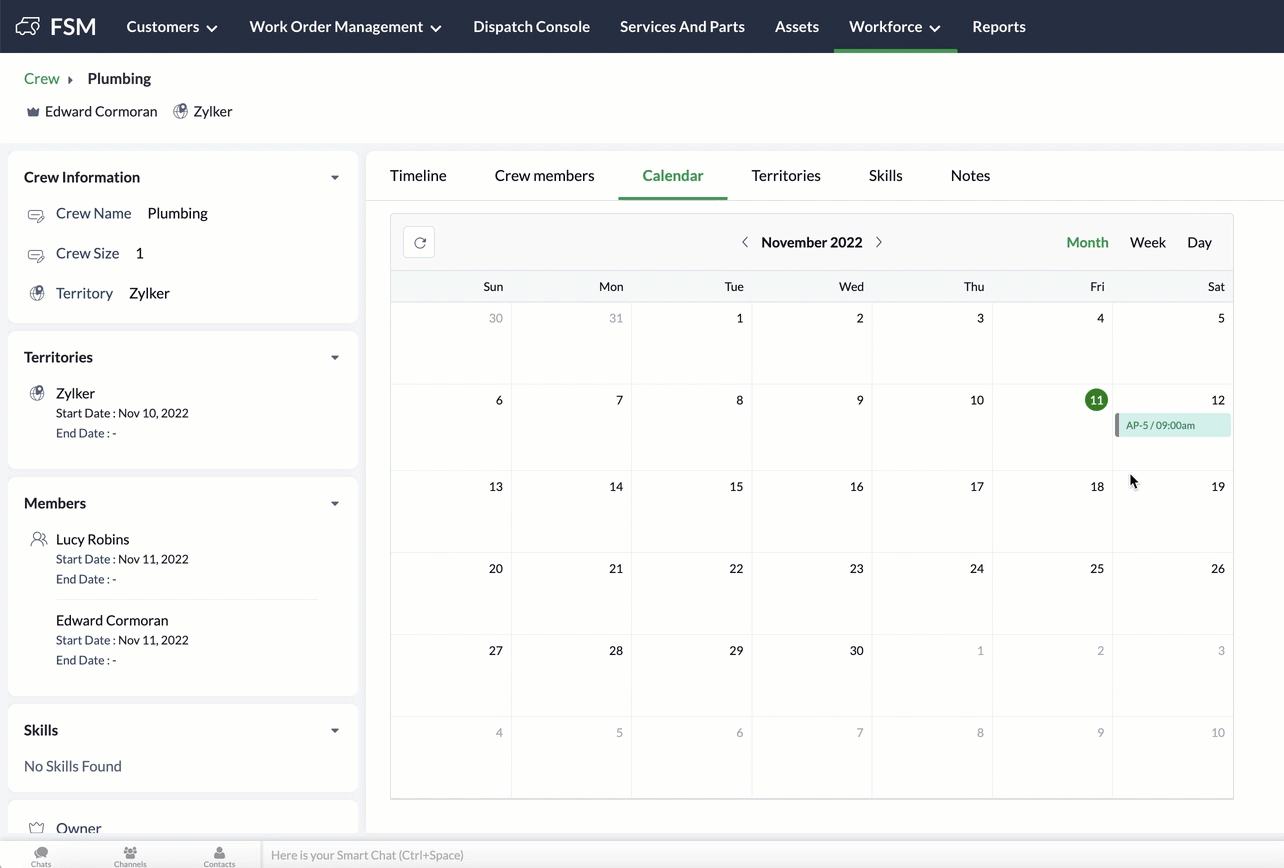Click the Zylker territory globe icon in header

point(181,112)
